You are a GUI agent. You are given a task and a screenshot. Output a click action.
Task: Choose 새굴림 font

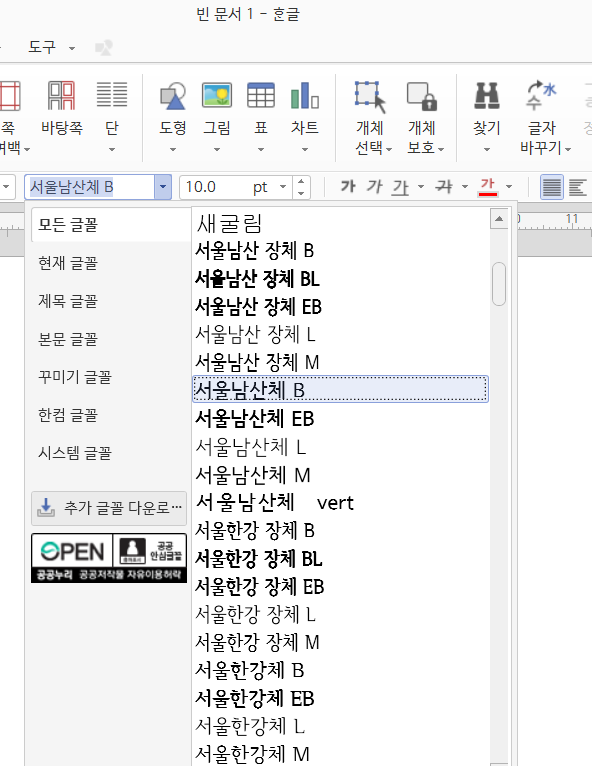pyautogui.click(x=340, y=224)
